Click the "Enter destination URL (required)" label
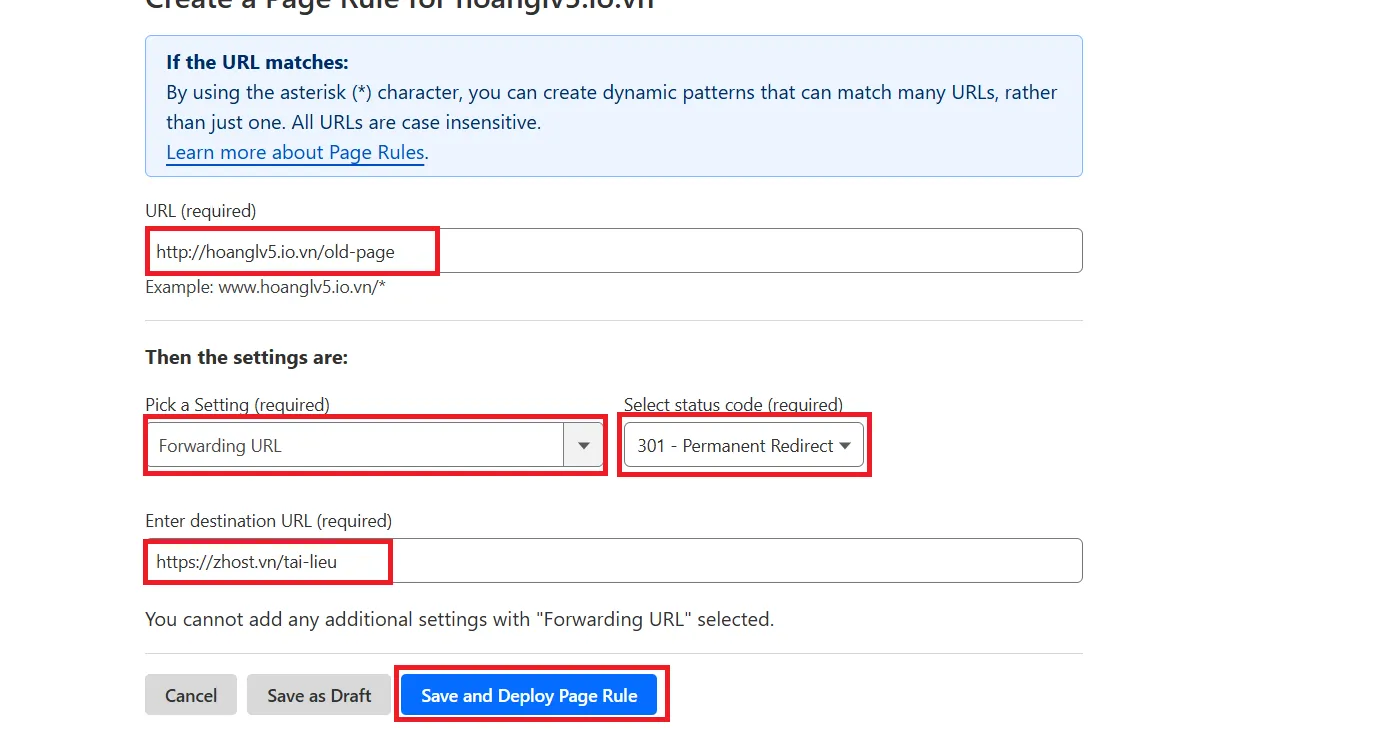The height and width of the screenshot is (753, 1394). (268, 521)
